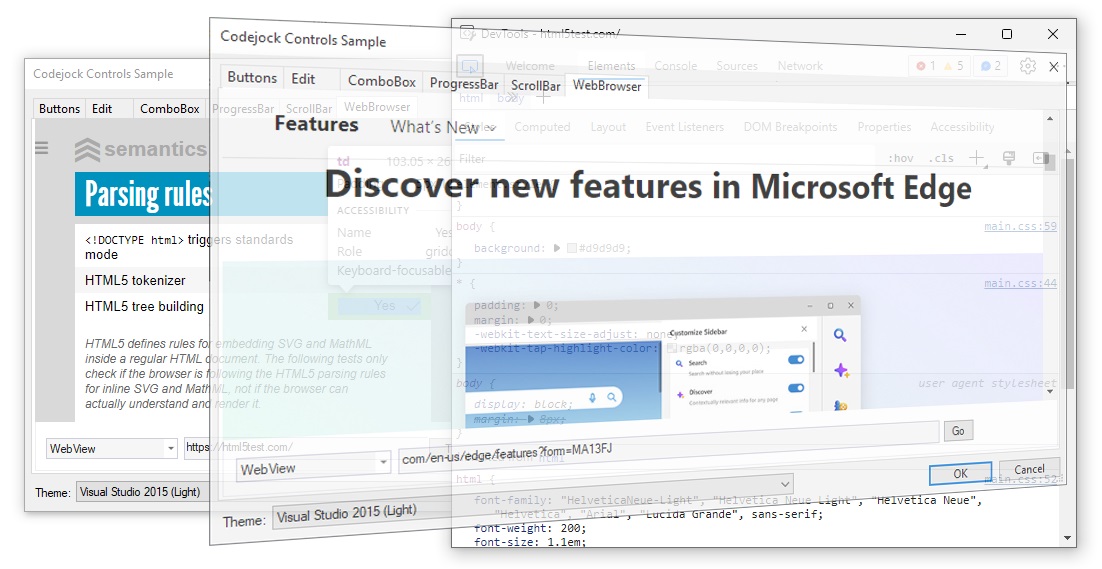Viewport: 1102px width, 569px height.
Task: Open WebView combo box in the middle window
Action: click(313, 467)
